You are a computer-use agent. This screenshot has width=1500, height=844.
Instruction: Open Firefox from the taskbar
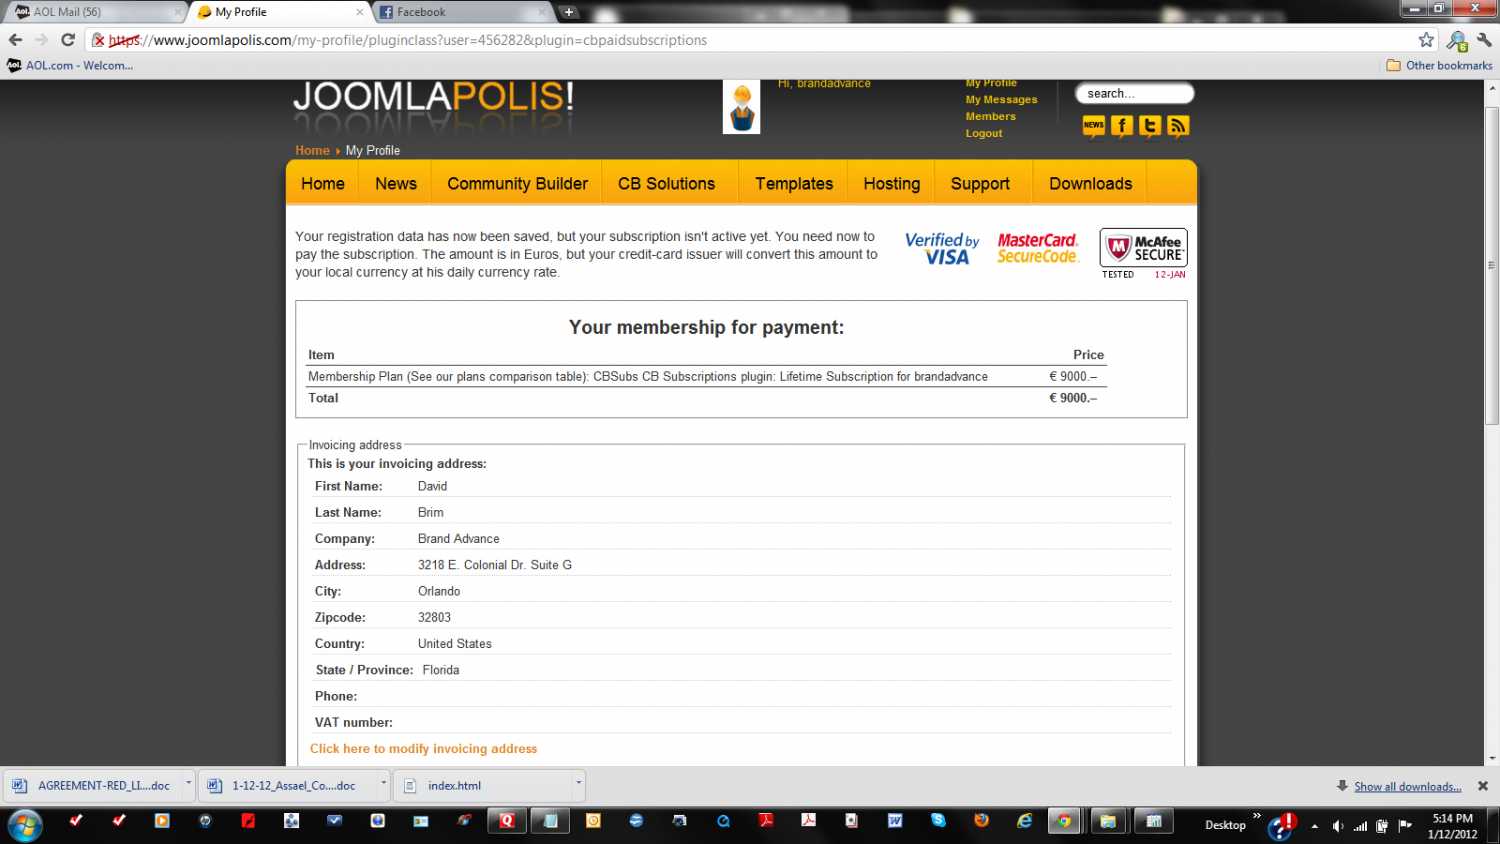(x=981, y=821)
